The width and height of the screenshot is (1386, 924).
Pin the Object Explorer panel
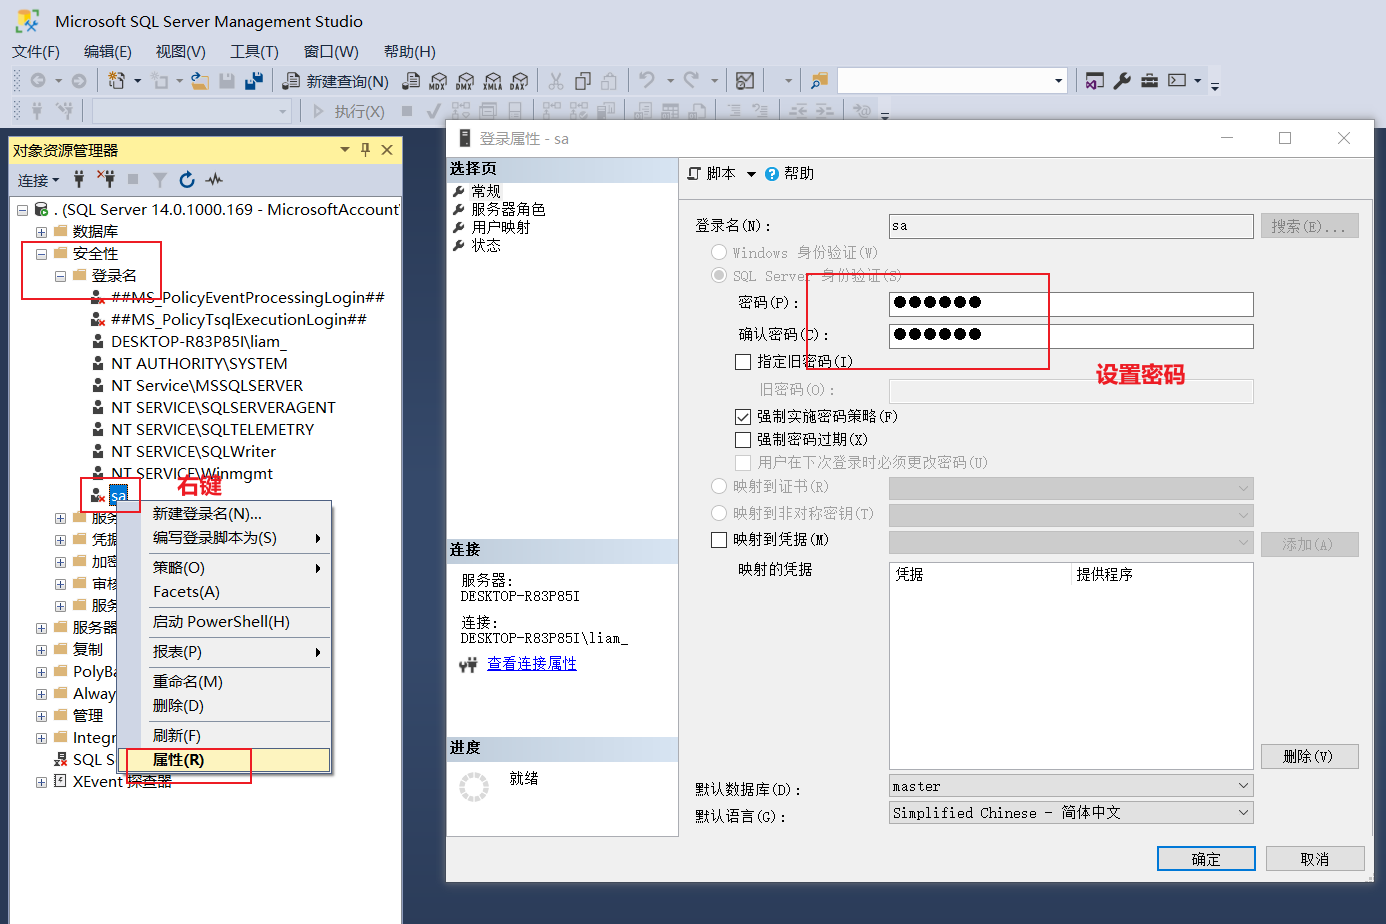tap(366, 150)
